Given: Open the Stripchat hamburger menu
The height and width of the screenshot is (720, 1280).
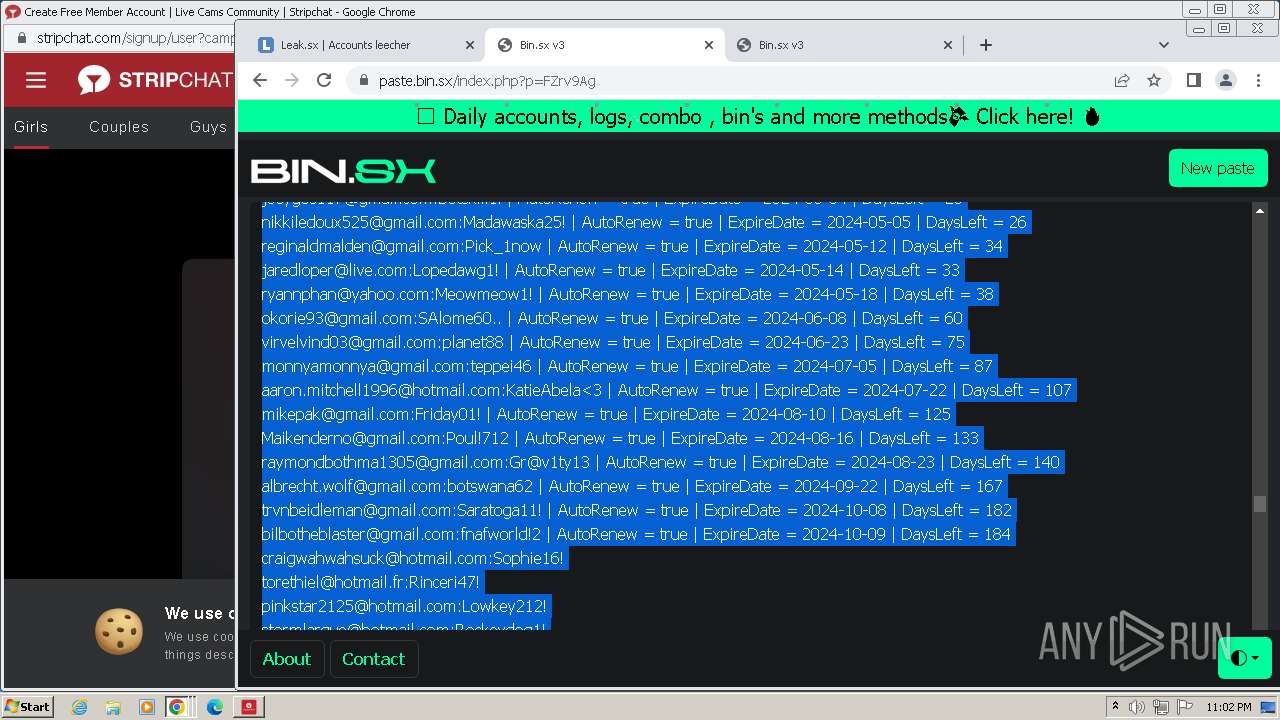Looking at the screenshot, I should (x=36, y=81).
